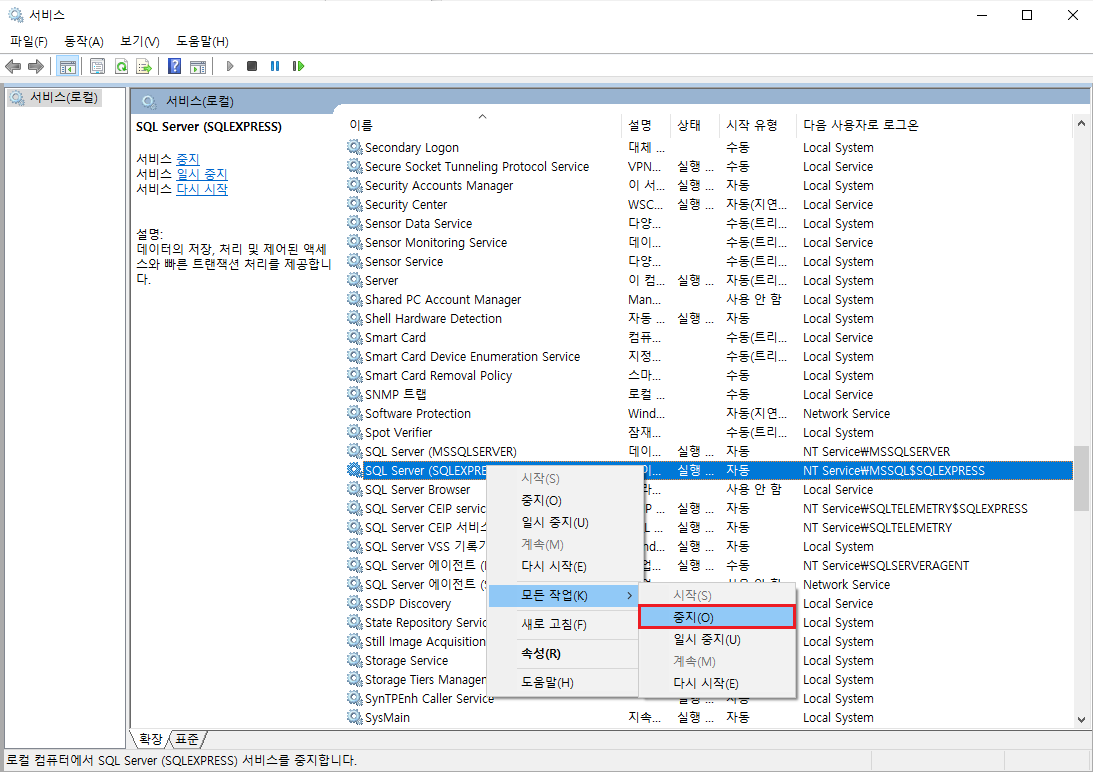Click the Refresh toolbar icon

tap(121, 66)
